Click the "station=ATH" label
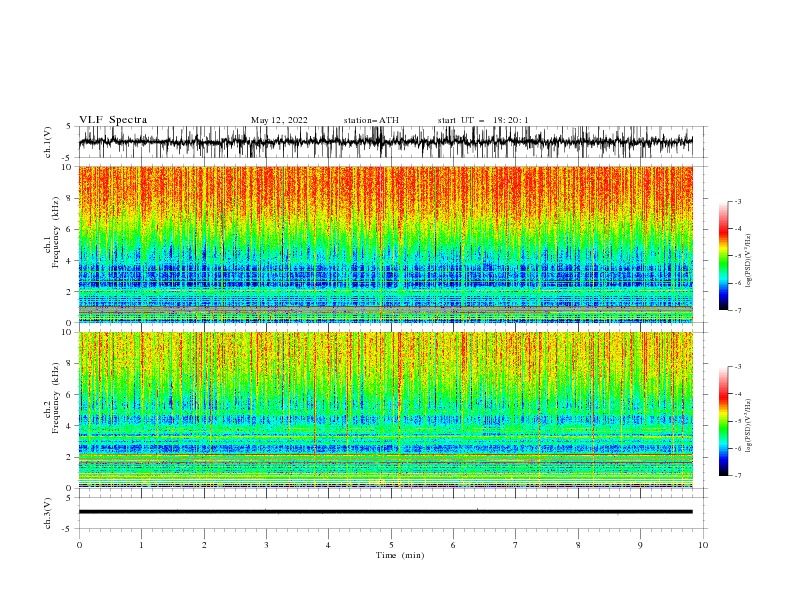Image resolution: width=792 pixels, height=612 pixels. 371,120
